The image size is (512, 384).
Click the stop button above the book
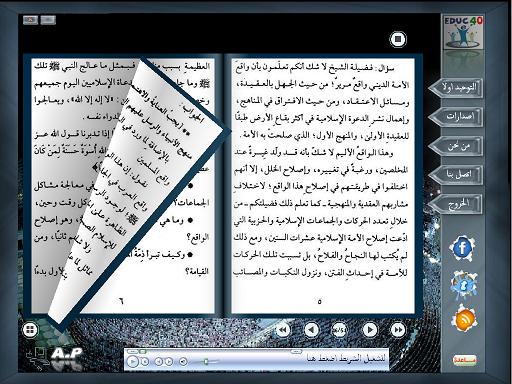[x=398, y=39]
